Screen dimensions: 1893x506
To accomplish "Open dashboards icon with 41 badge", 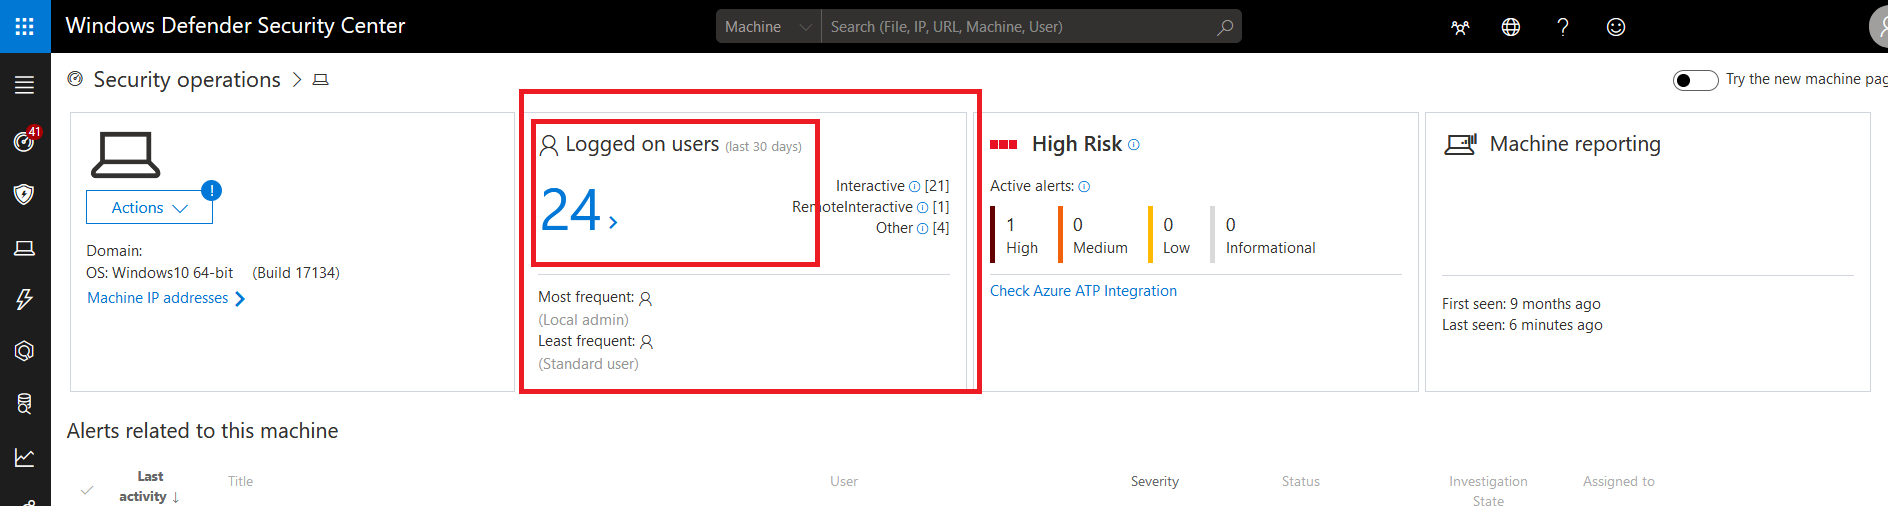I will (25, 140).
